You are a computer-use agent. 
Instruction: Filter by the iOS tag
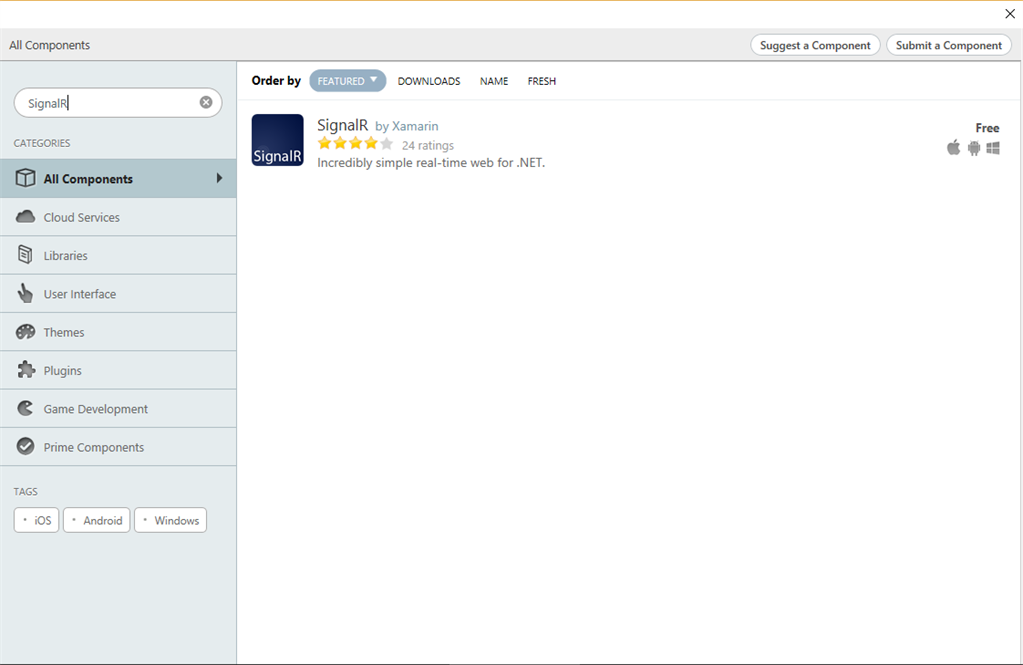click(x=37, y=520)
